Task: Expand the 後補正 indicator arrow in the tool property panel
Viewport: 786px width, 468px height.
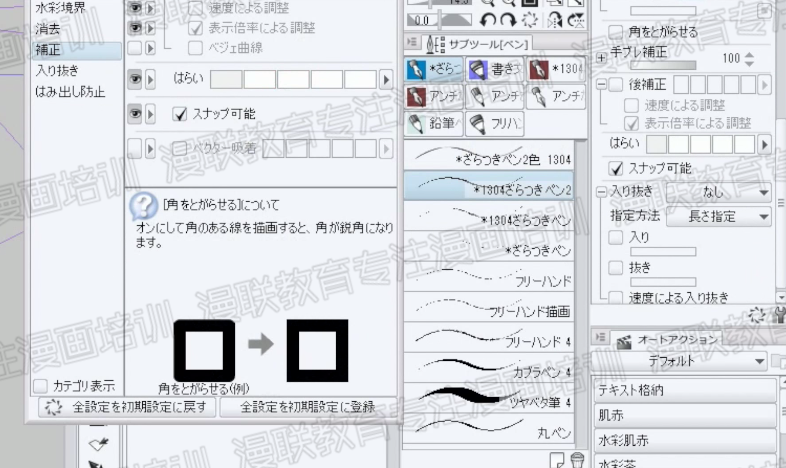Action: pos(764,85)
